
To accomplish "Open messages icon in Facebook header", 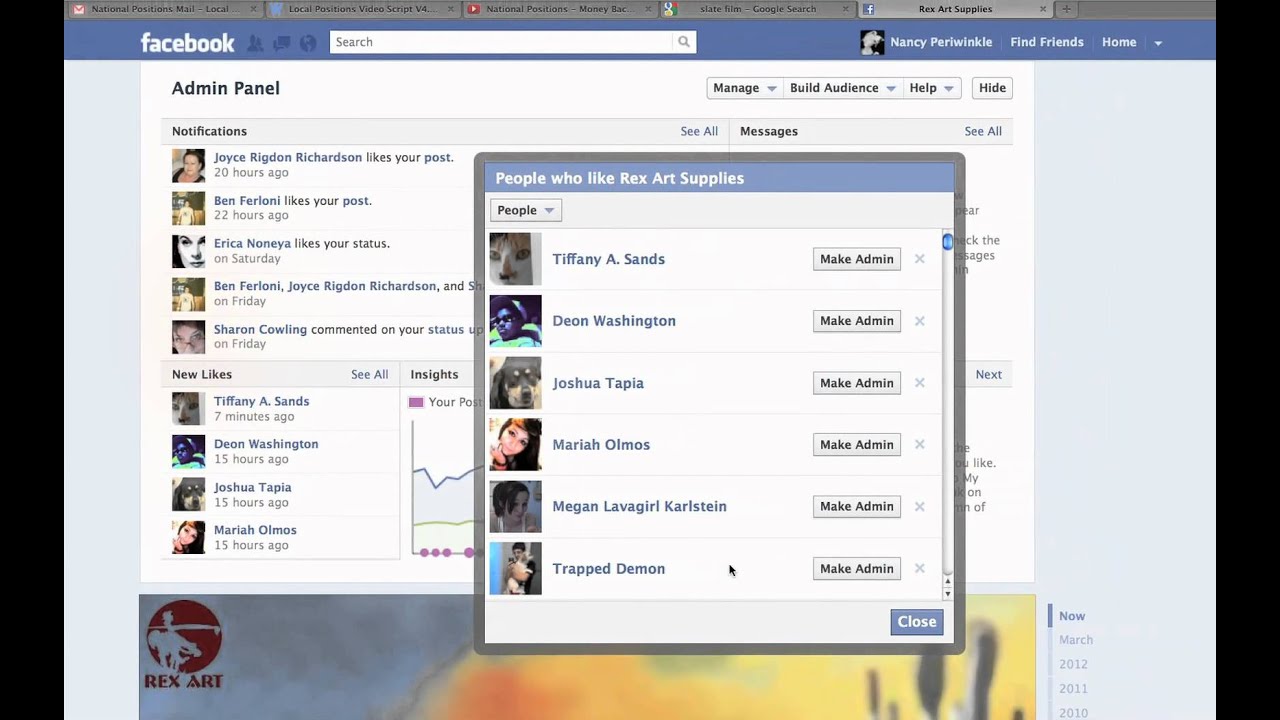I will pos(282,43).
